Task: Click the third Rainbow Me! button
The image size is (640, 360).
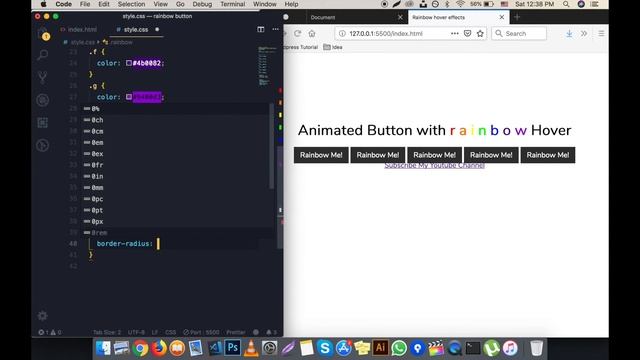Action: point(434,155)
